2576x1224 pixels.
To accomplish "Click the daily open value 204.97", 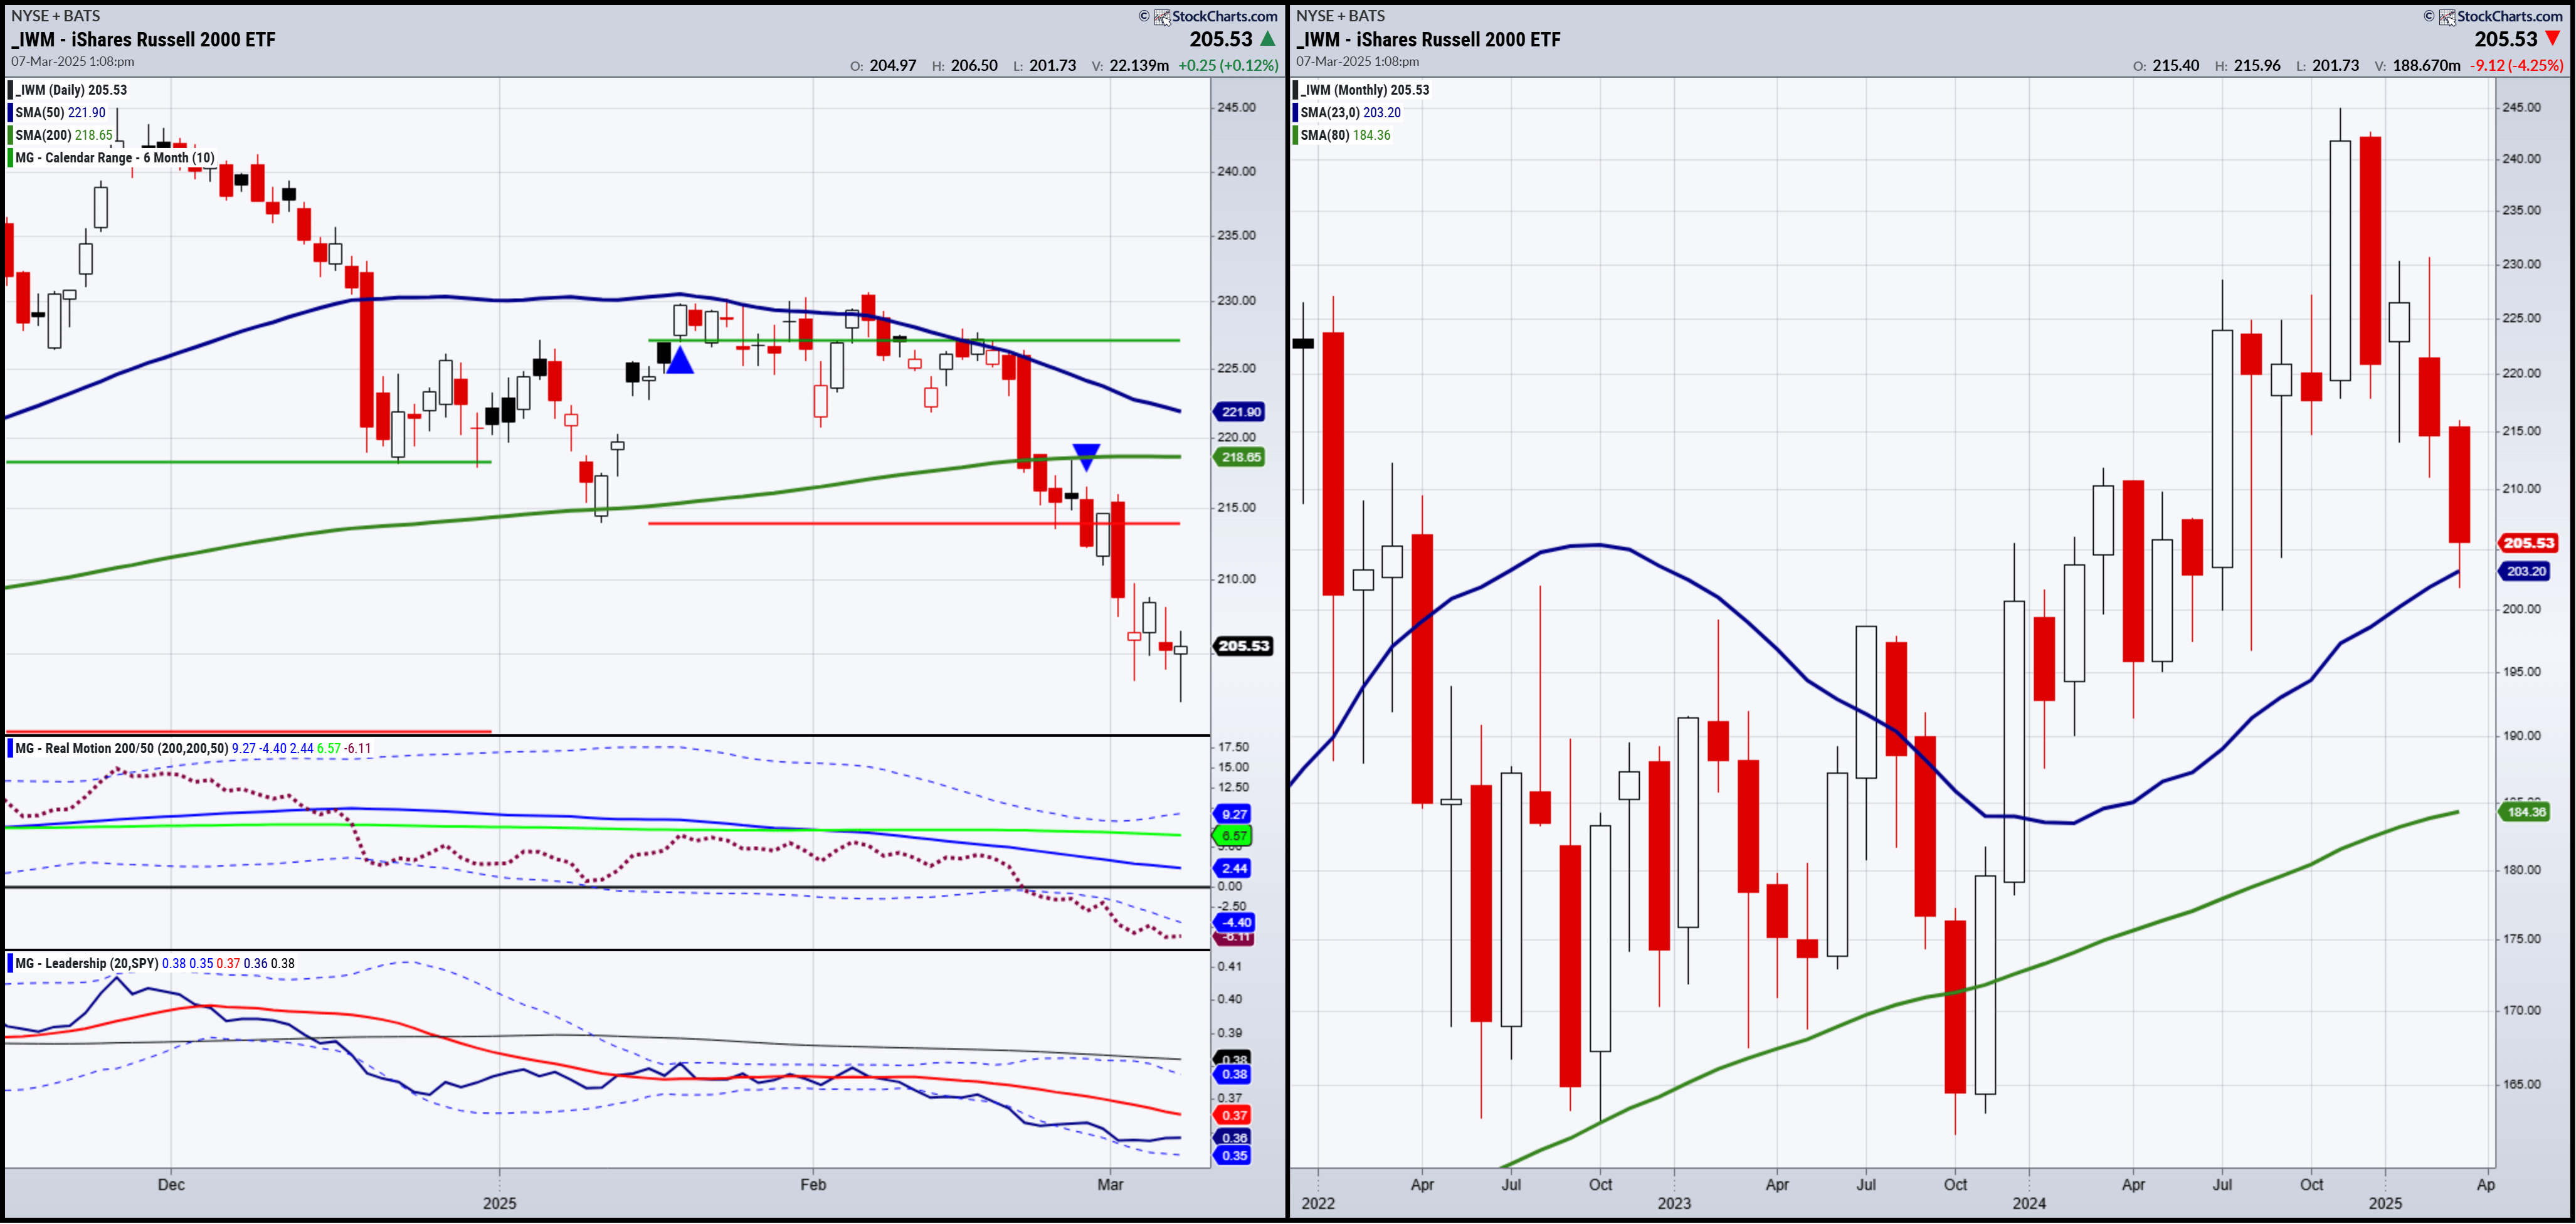I will tap(893, 65).
